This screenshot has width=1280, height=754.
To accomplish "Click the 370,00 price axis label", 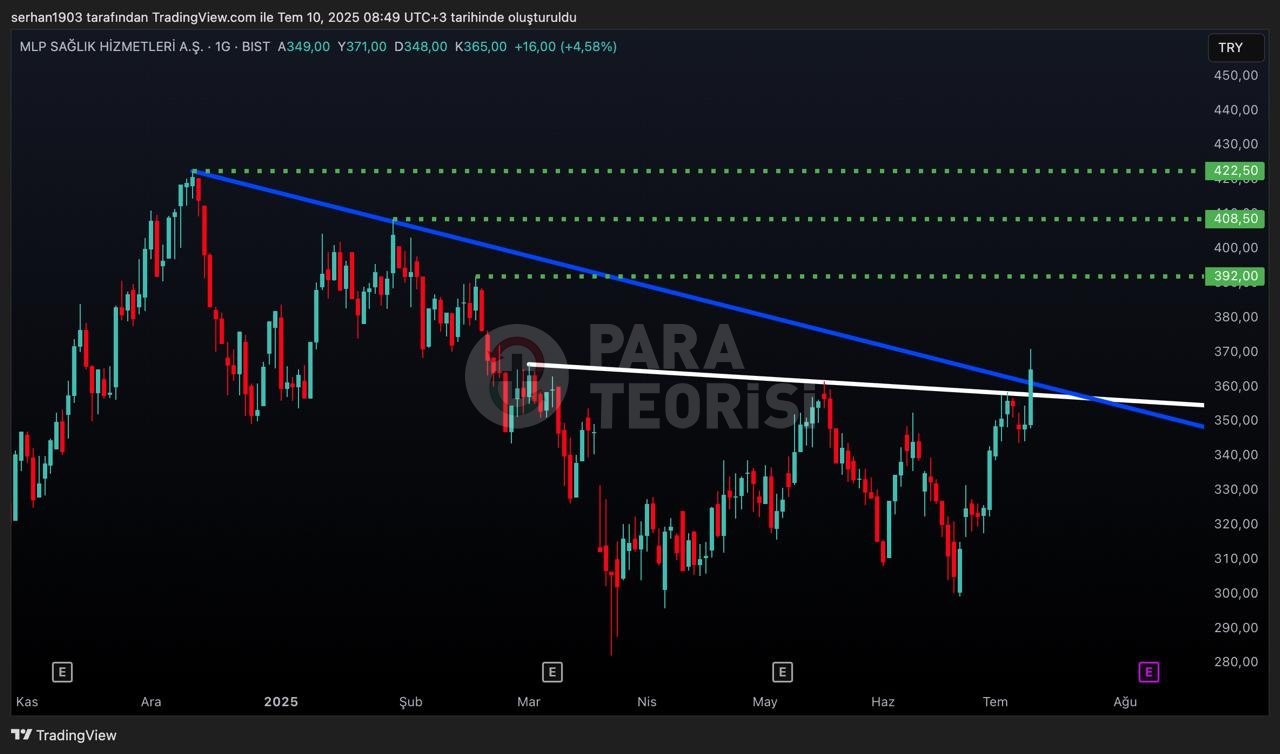I will [x=1236, y=351].
